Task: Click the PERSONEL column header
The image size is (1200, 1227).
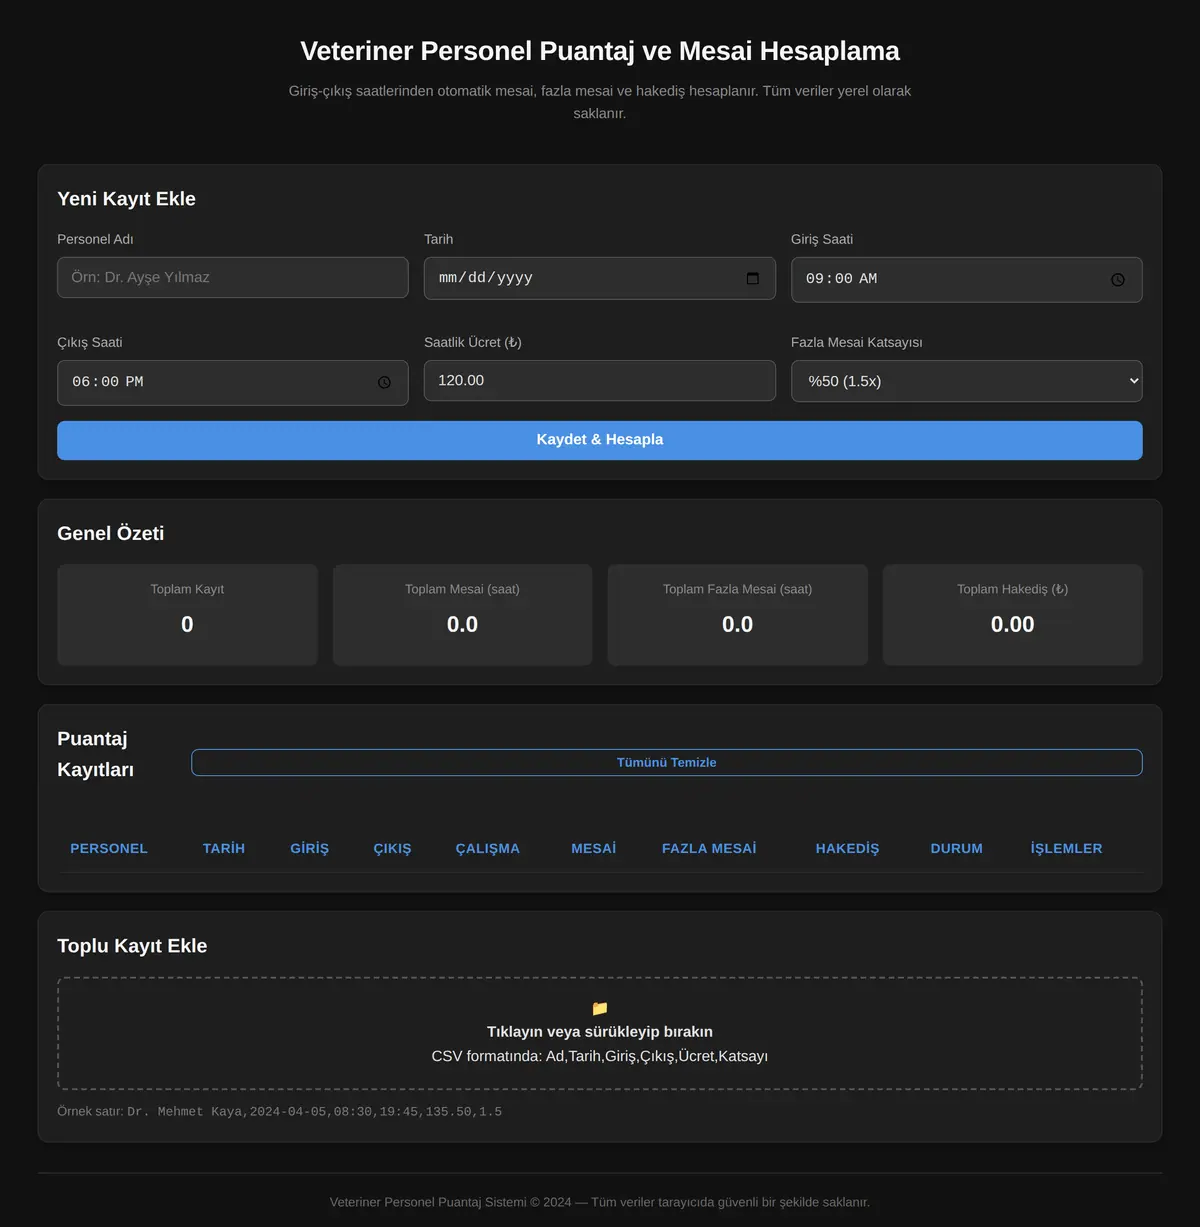Action: pos(109,848)
